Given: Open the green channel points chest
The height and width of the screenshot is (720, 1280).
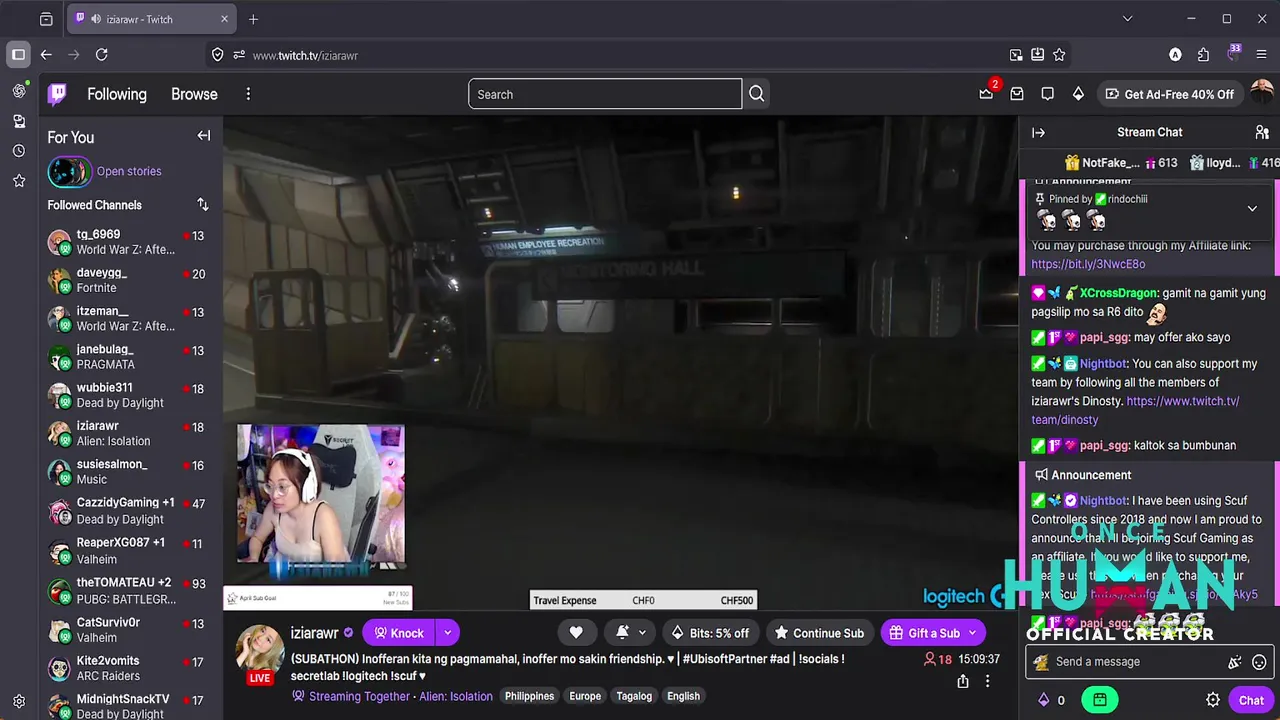Looking at the screenshot, I should coord(1099,700).
